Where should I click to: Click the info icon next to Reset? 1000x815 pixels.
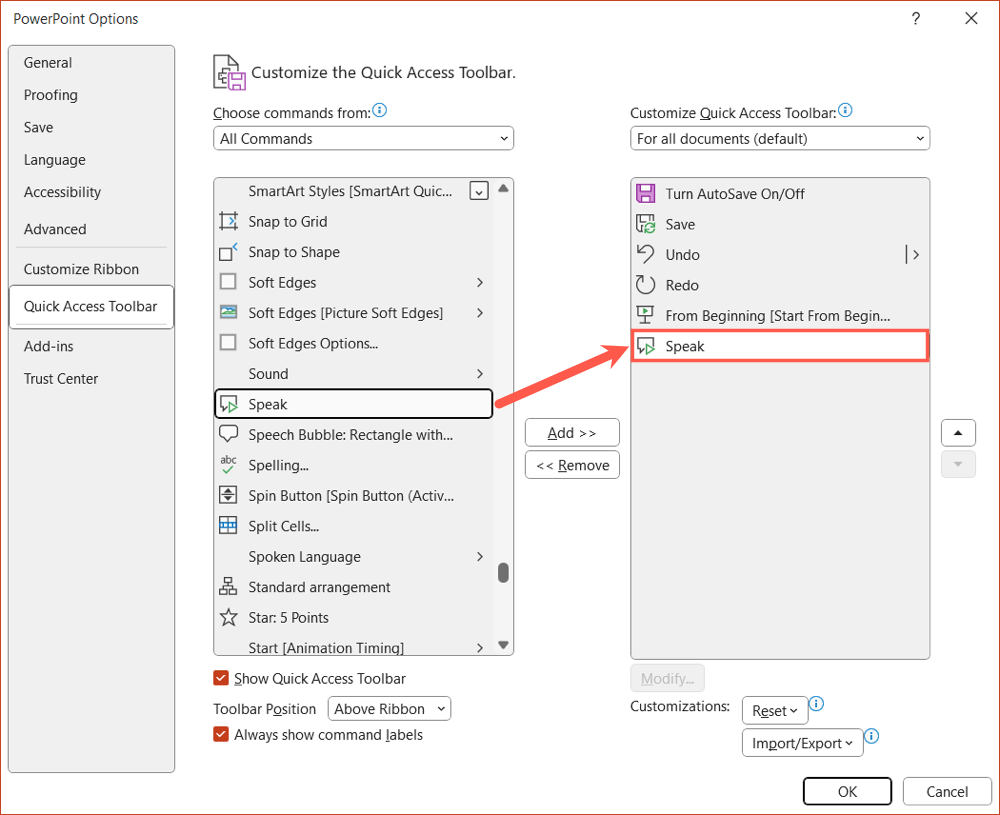(816, 704)
